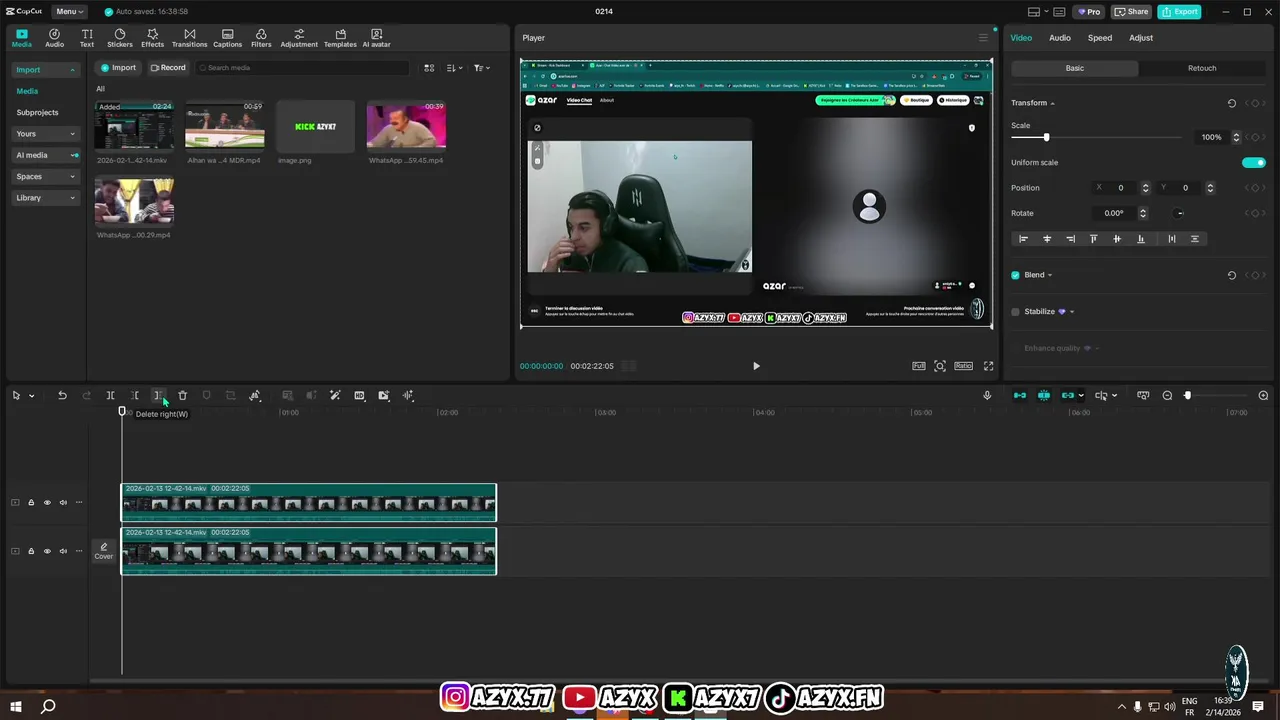The image size is (1280, 720).
Task: Select the Retouch sub-tab
Action: click(1202, 68)
